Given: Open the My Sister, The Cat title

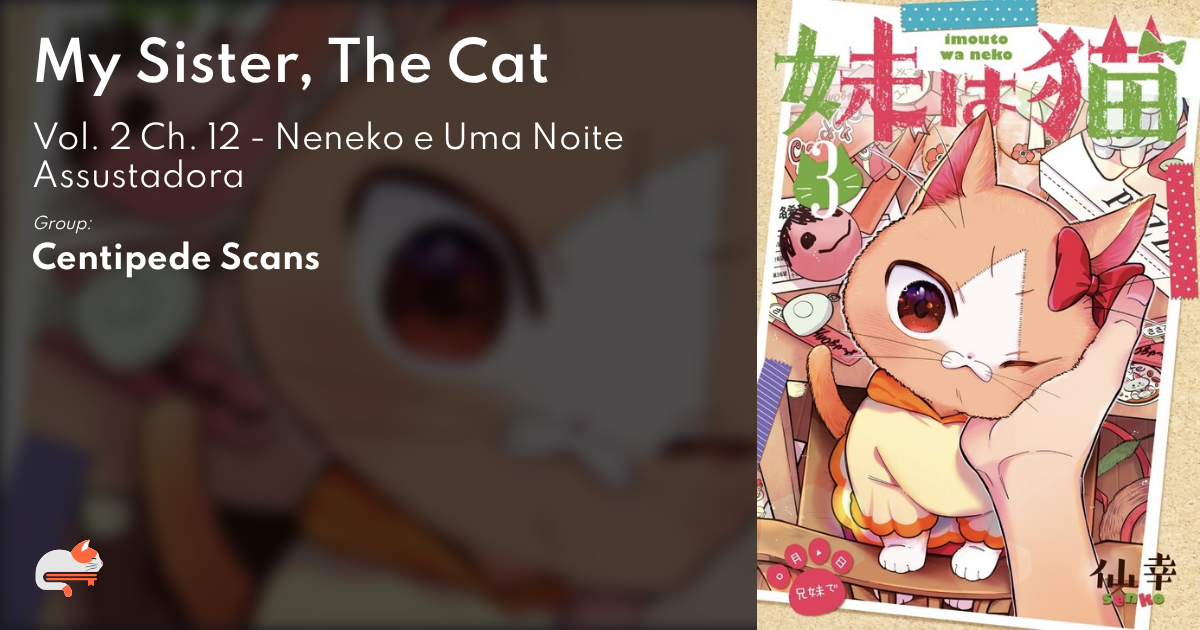Looking at the screenshot, I should (290, 64).
